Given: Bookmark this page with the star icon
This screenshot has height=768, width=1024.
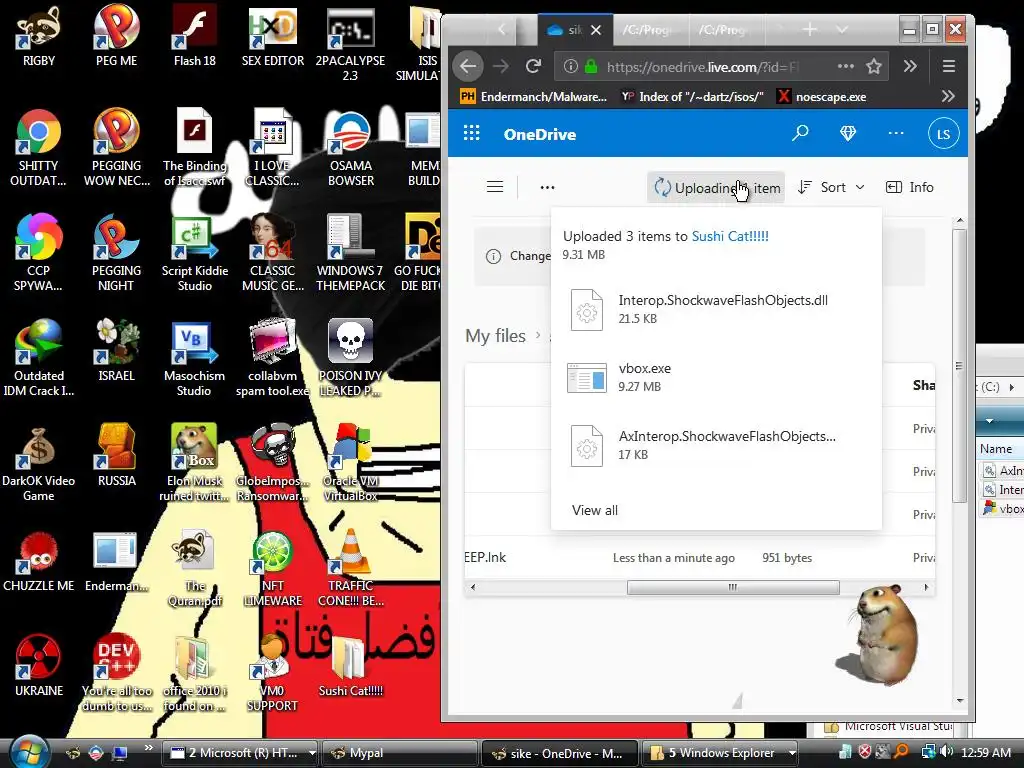Looking at the screenshot, I should click(874, 66).
